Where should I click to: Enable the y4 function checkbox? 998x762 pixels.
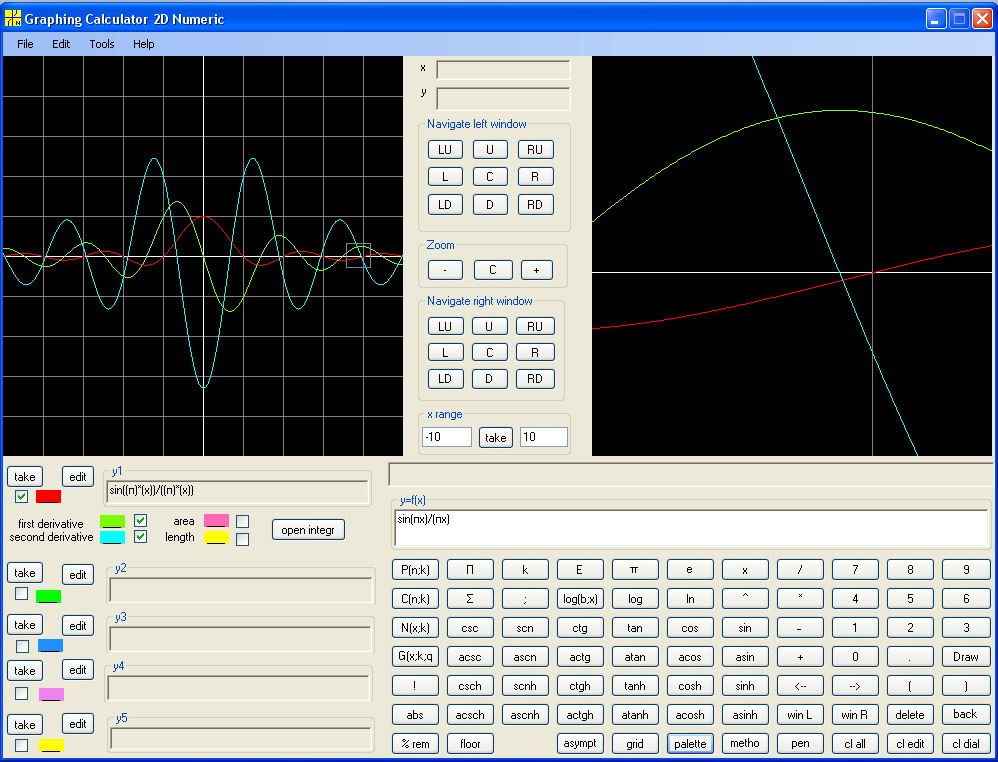[22, 693]
